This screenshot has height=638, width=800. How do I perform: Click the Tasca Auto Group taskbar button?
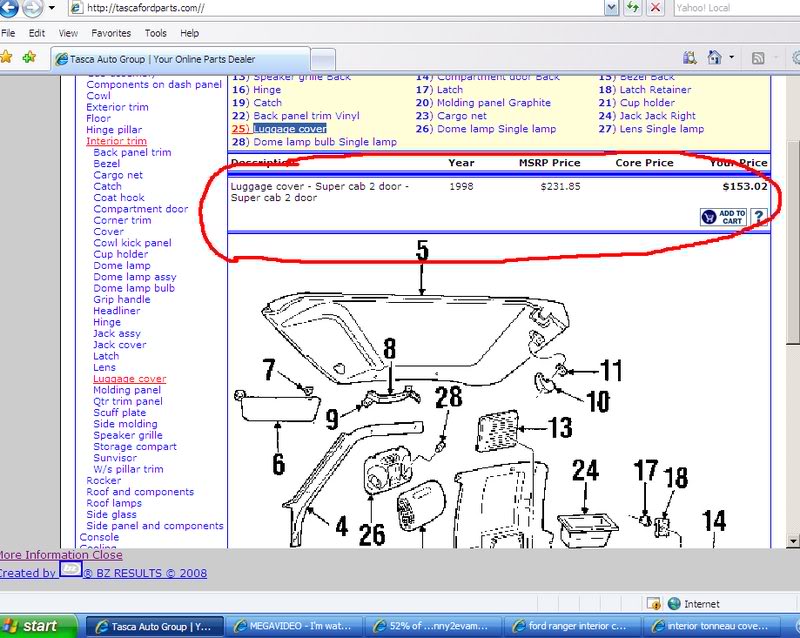coord(155,626)
